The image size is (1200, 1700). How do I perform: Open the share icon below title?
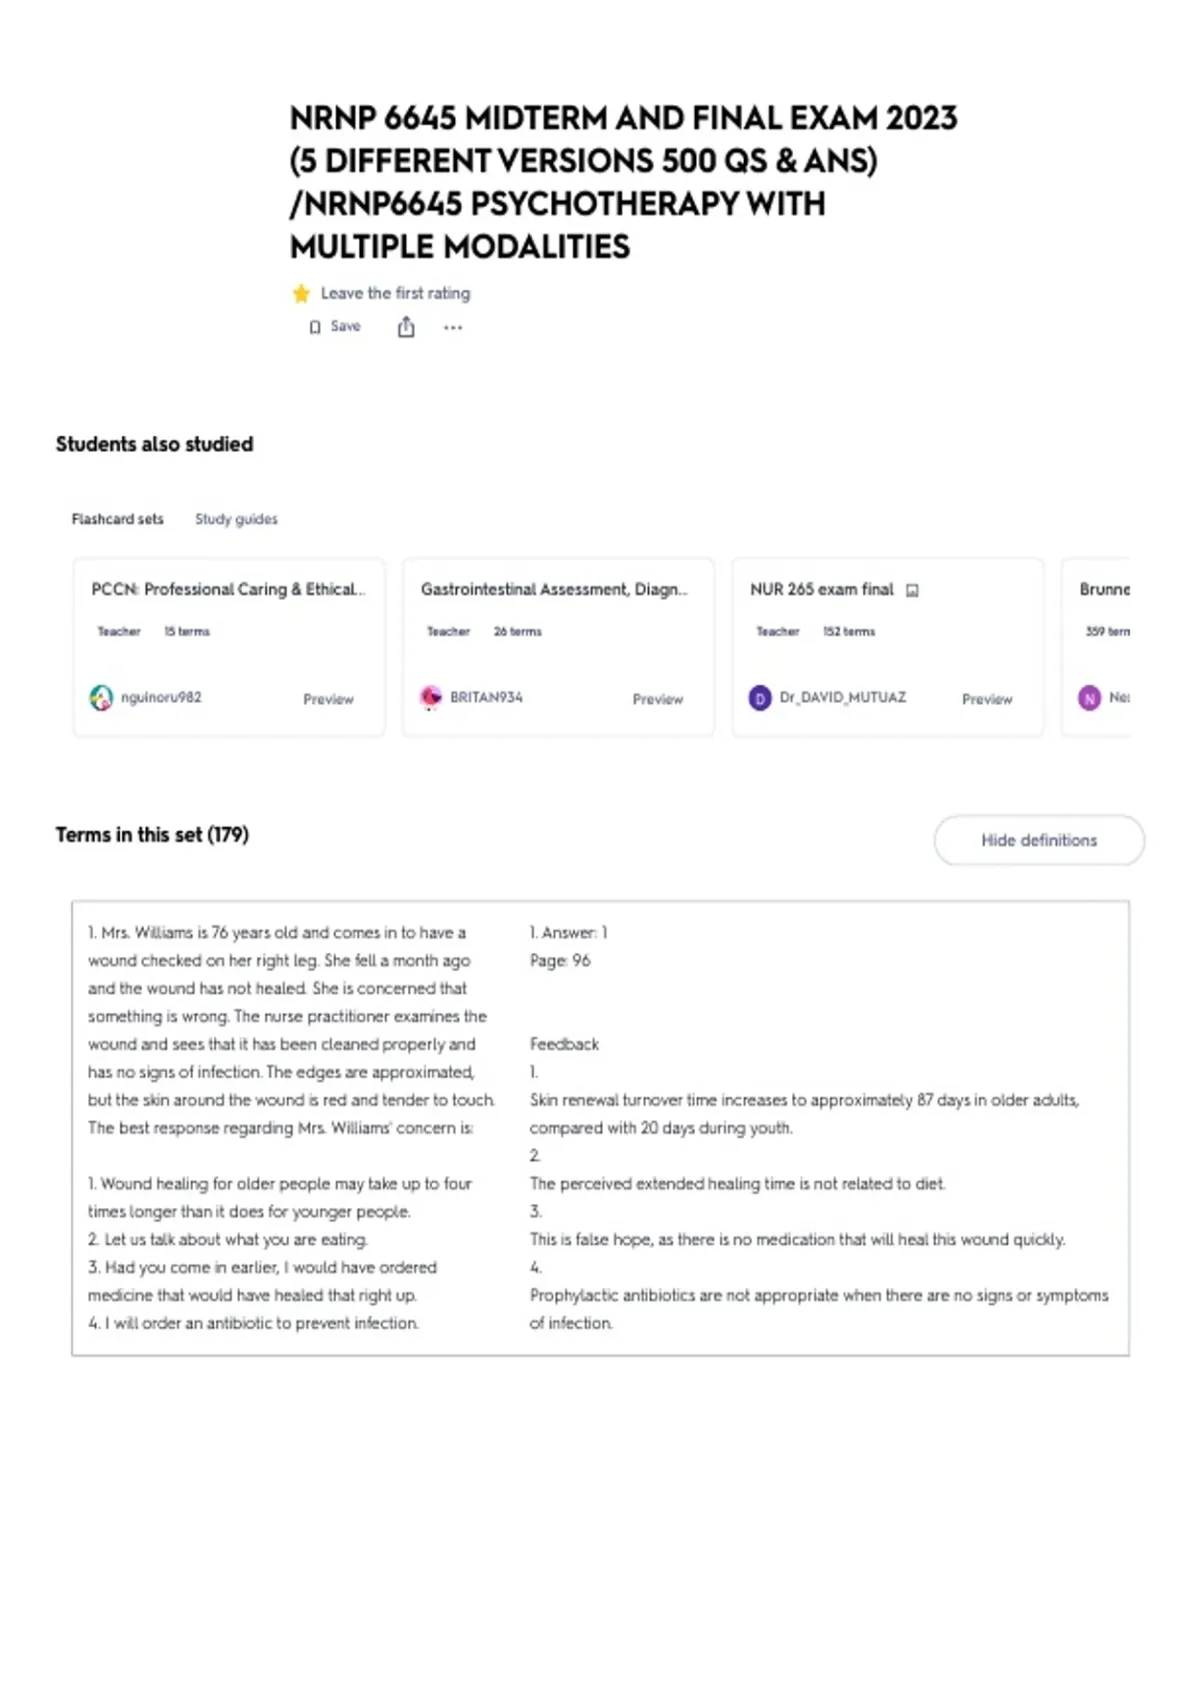pyautogui.click(x=406, y=327)
